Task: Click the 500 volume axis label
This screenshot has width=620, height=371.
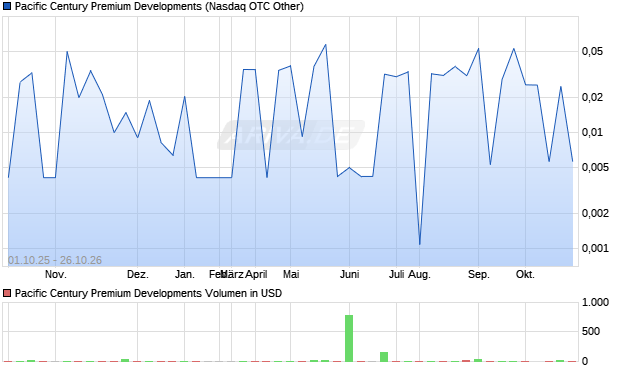Action: click(591, 331)
